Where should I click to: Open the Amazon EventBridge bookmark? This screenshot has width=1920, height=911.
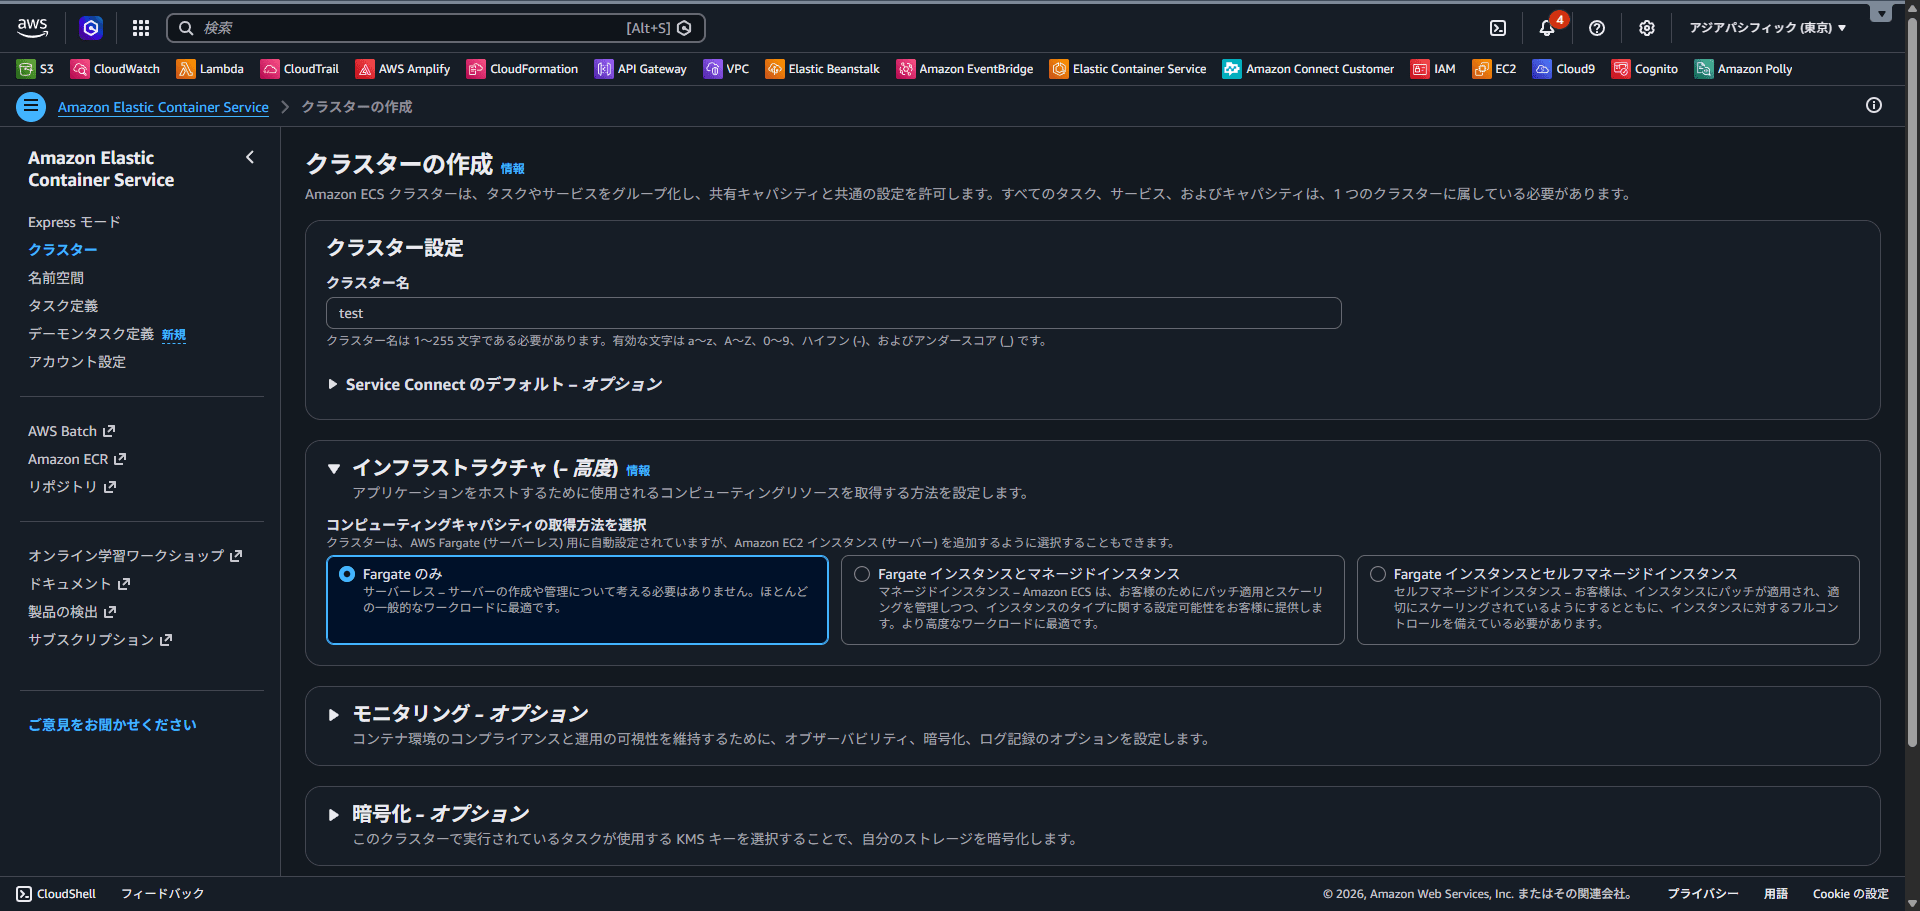click(x=965, y=69)
